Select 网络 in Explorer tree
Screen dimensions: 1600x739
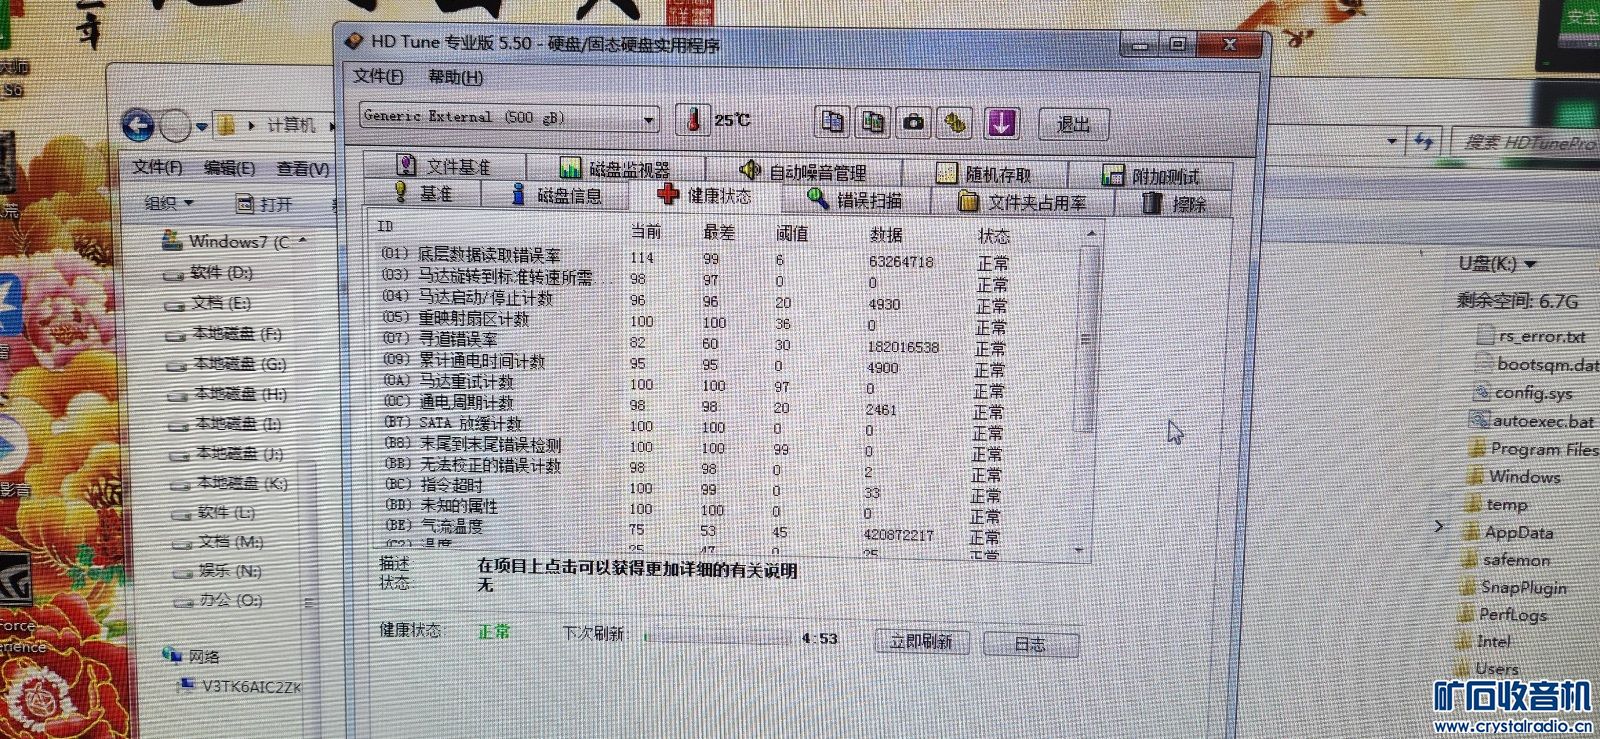tap(192, 657)
